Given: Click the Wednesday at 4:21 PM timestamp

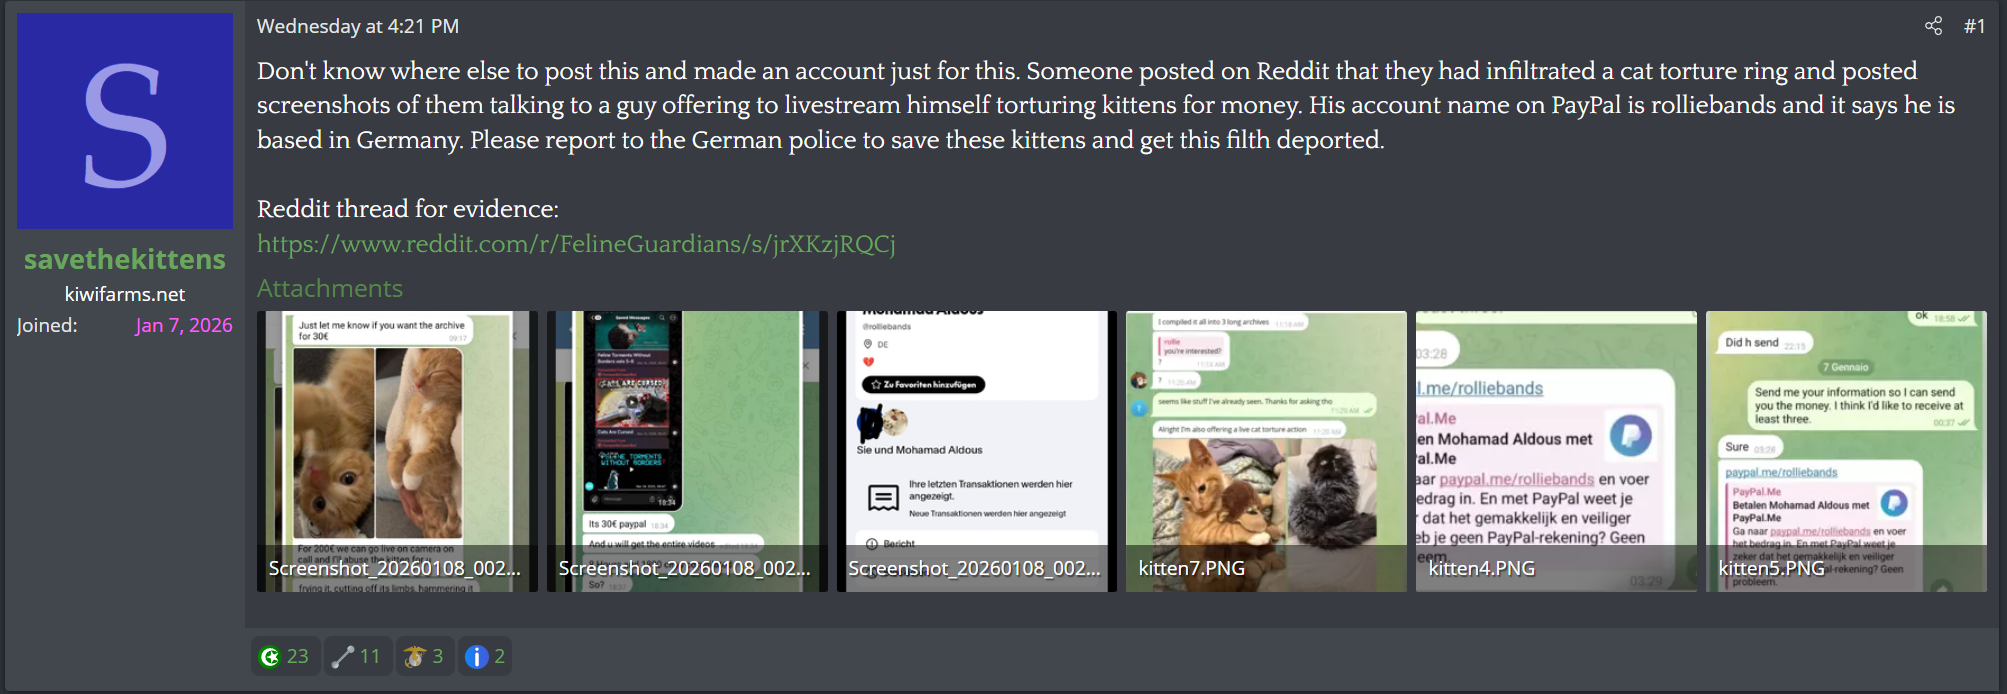Looking at the screenshot, I should pyautogui.click(x=358, y=26).
